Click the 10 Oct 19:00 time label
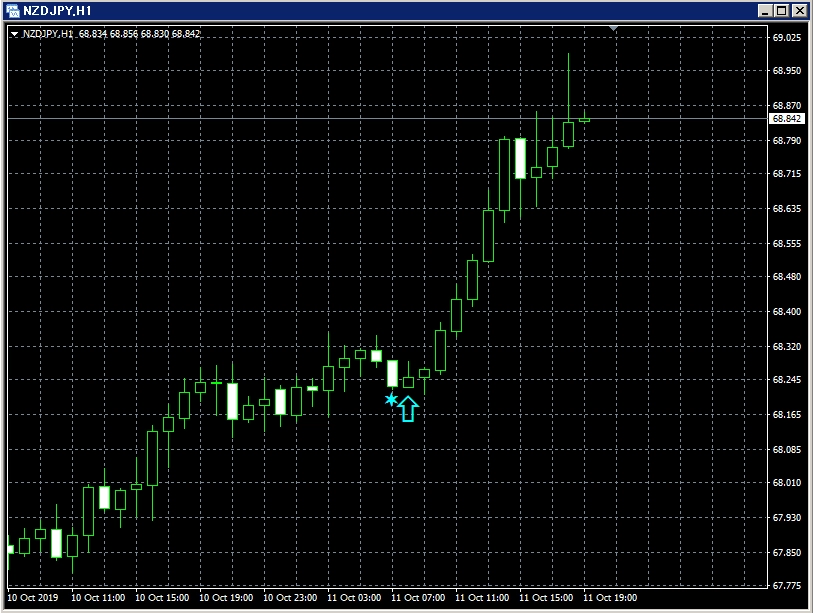 tap(226, 597)
